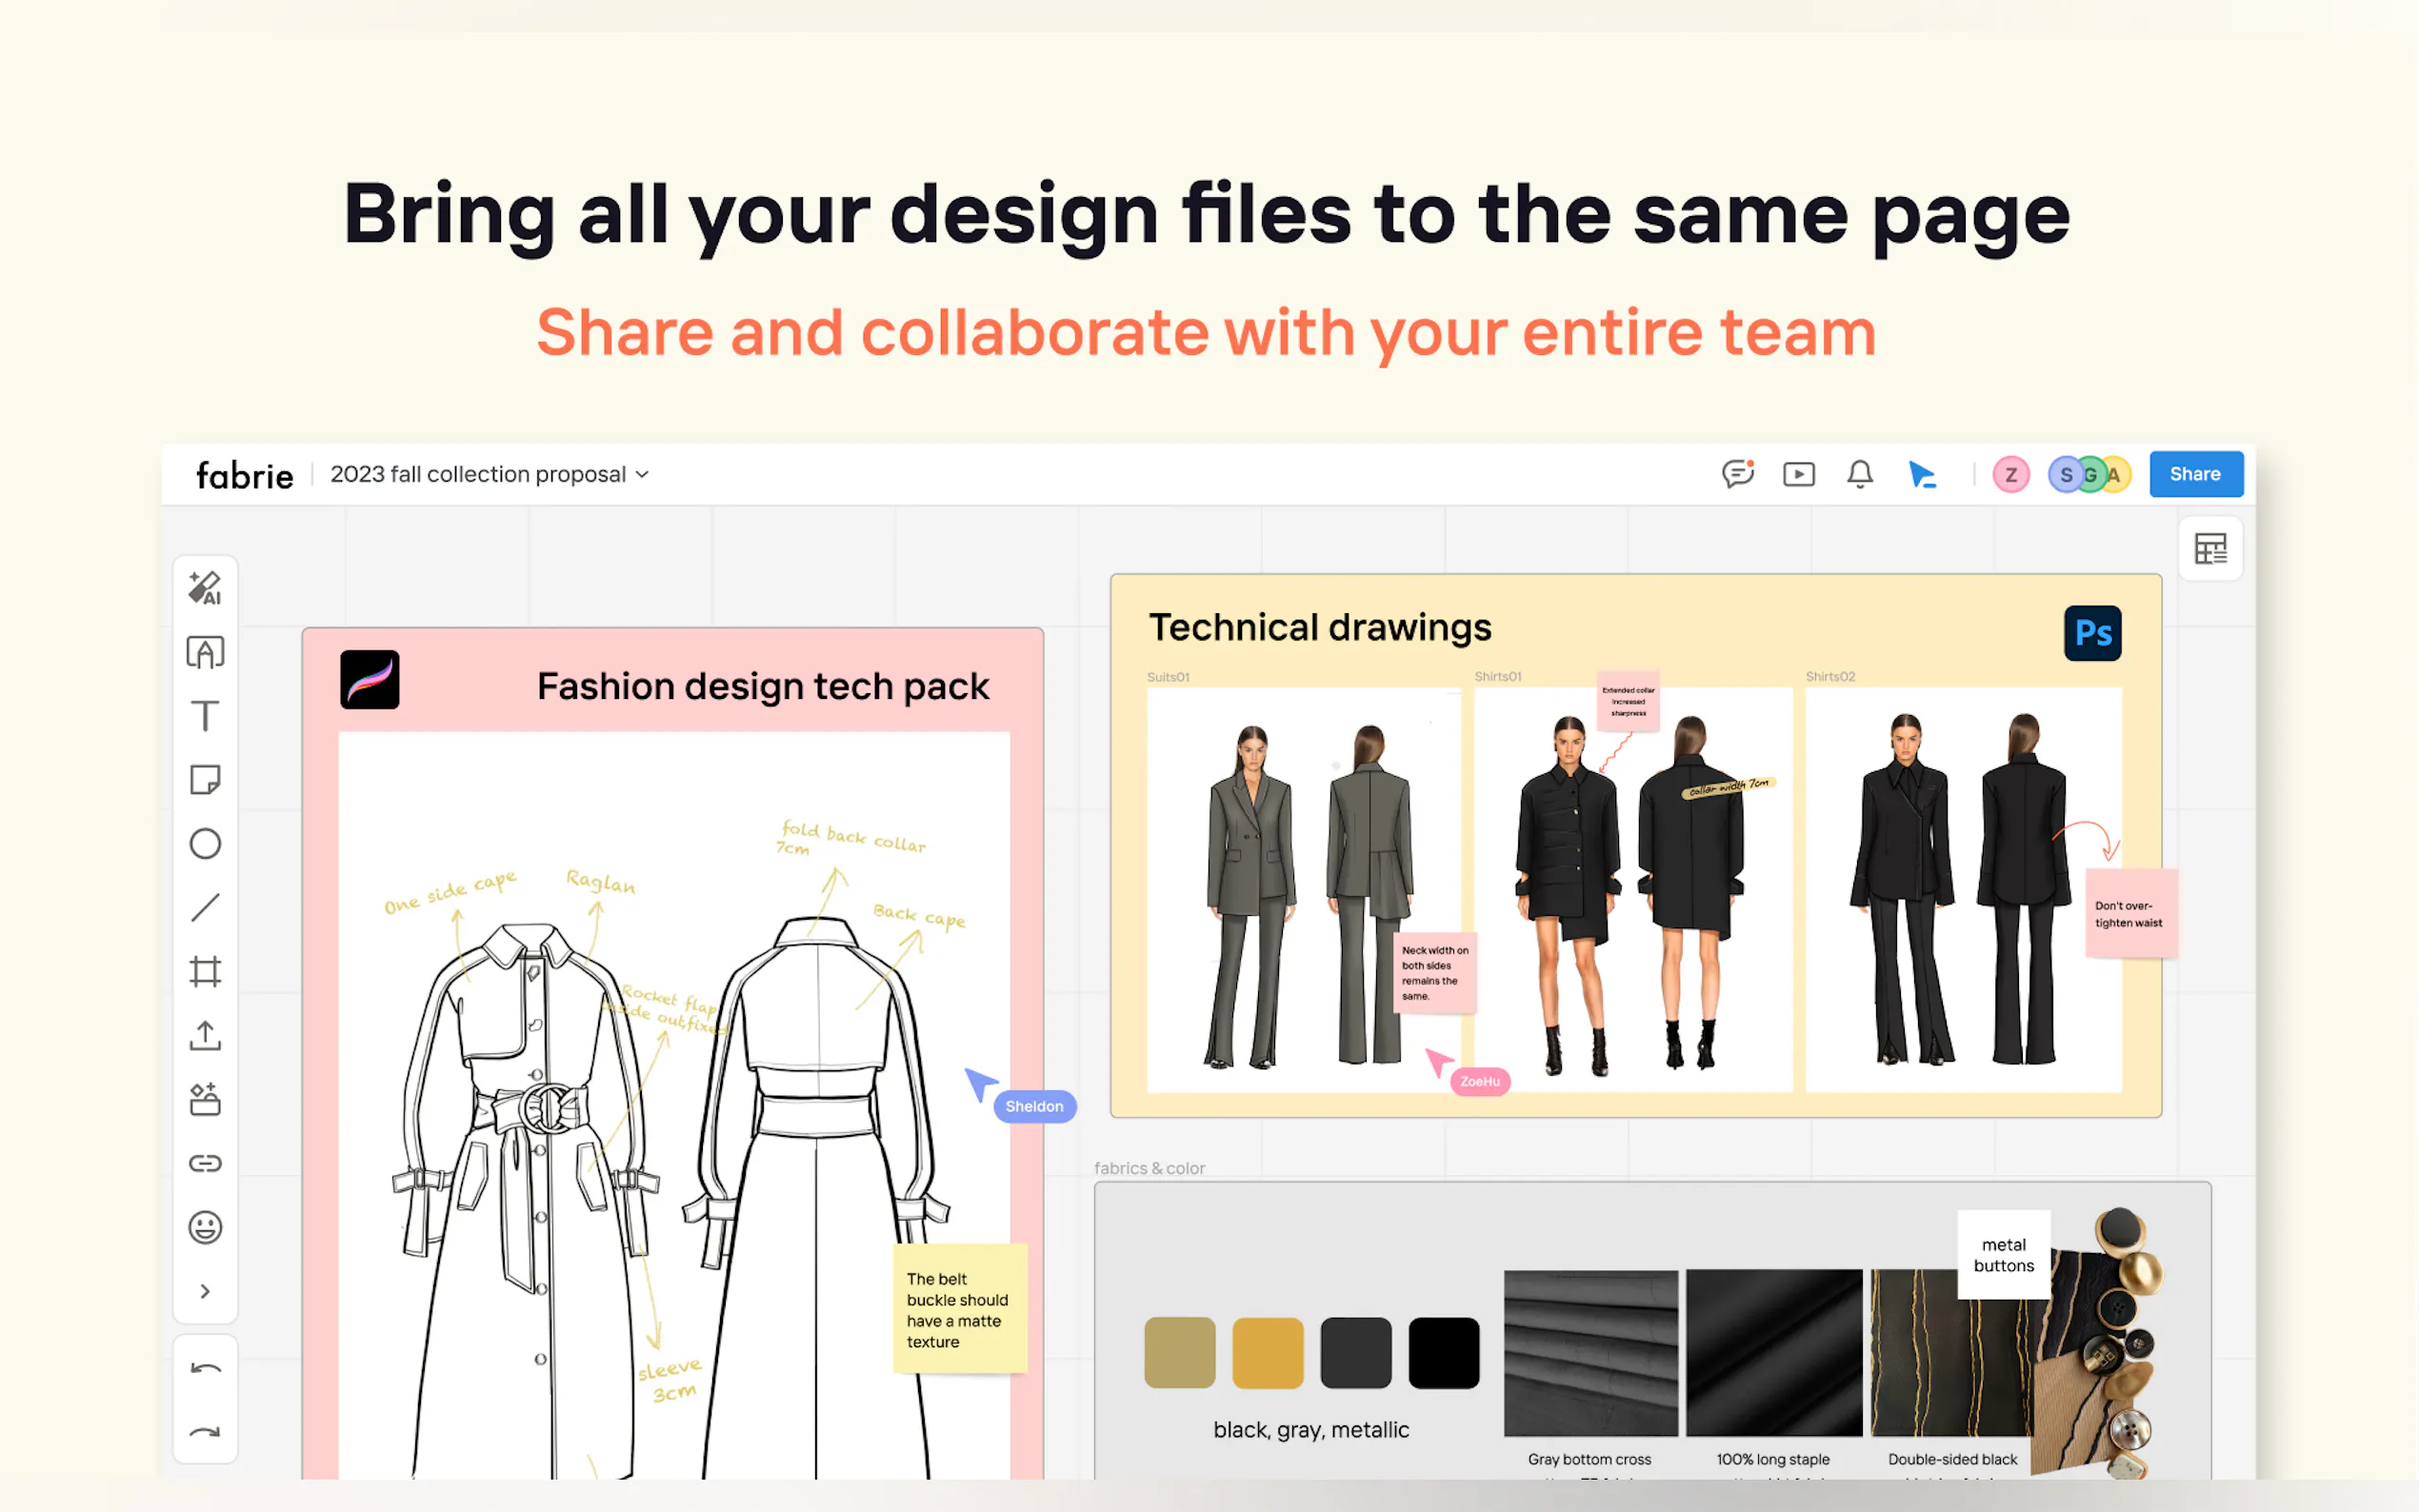Click the upload file tool
This screenshot has height=1512, width=2419.
pos(205,1036)
